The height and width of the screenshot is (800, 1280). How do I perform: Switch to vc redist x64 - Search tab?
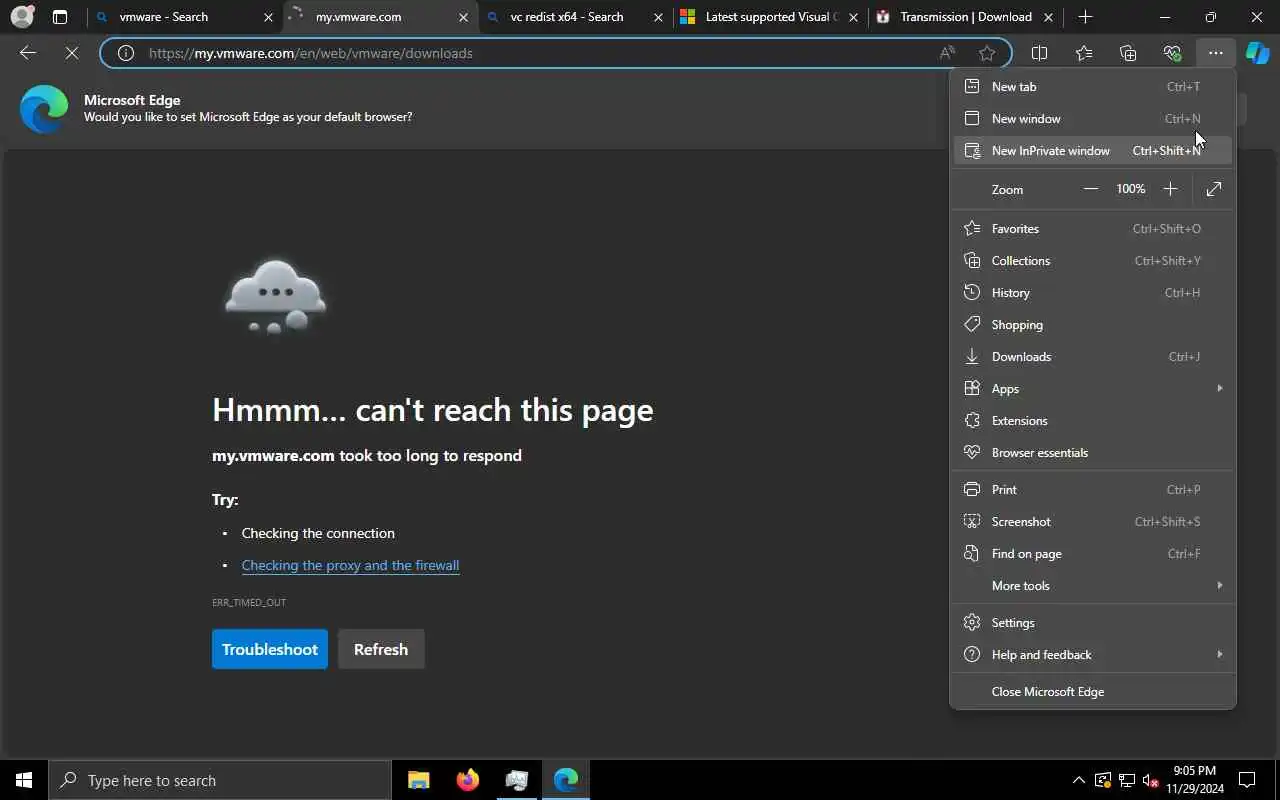(x=573, y=17)
